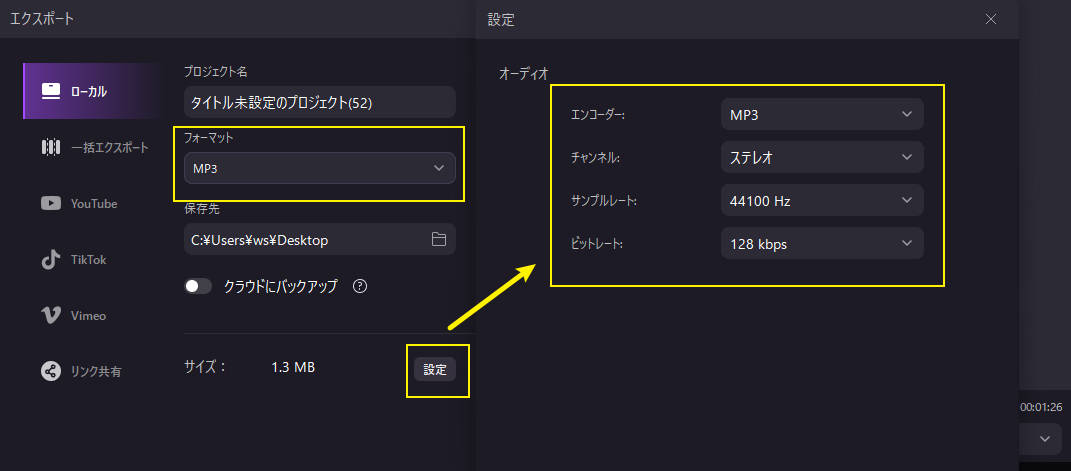
Task: Open the エンコーダー MP3 dropdown
Action: 822,115
